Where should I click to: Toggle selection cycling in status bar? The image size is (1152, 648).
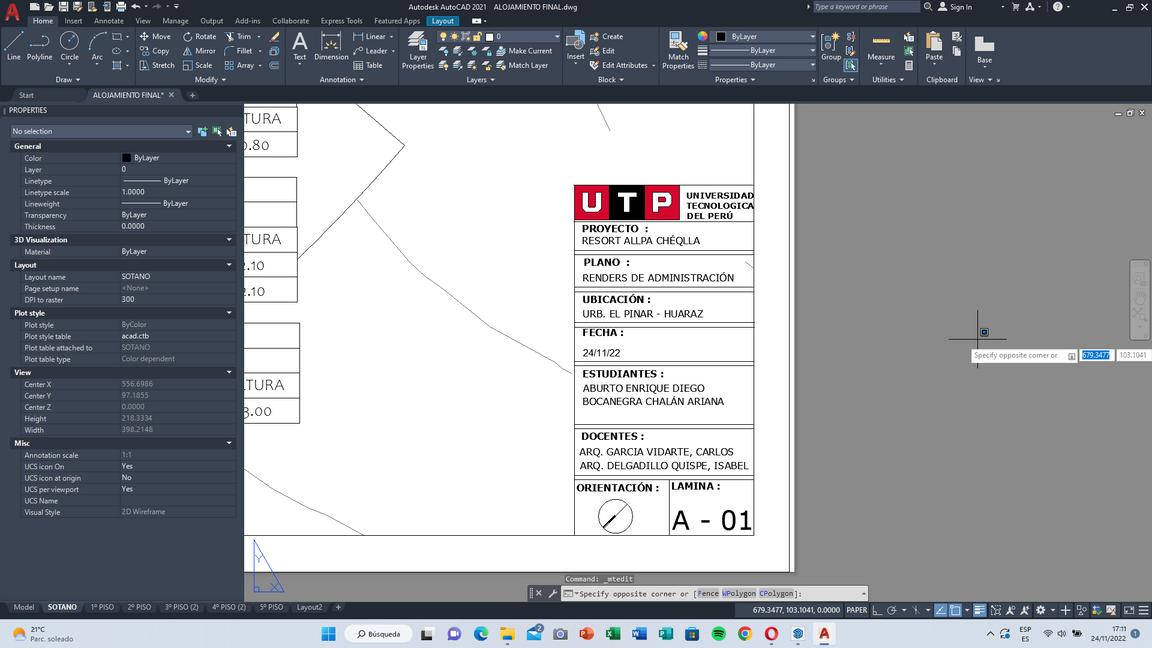[996, 610]
